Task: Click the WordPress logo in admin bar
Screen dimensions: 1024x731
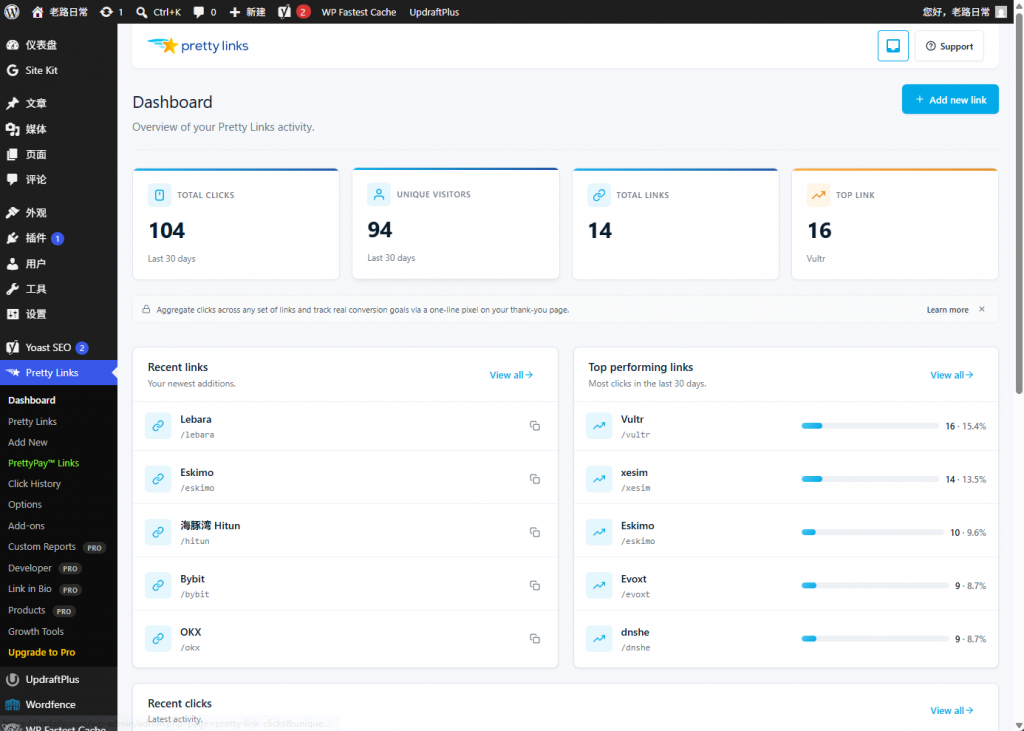Action: coord(12,12)
